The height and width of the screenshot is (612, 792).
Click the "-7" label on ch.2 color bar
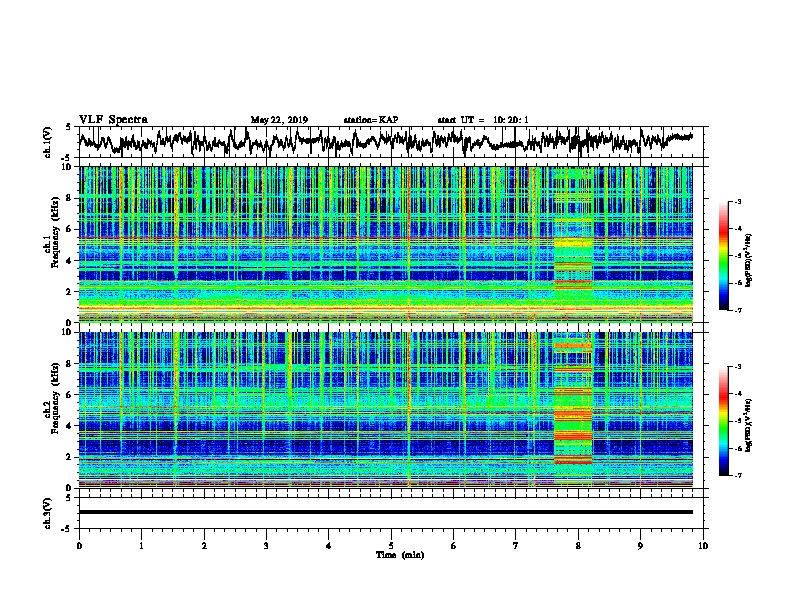pyautogui.click(x=738, y=475)
